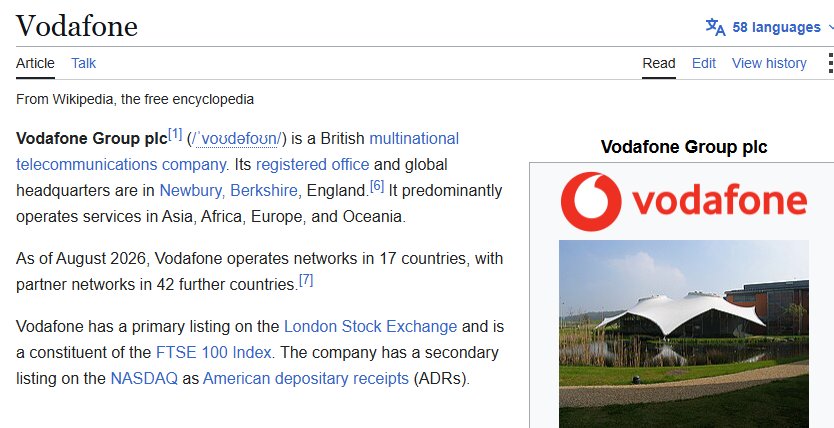This screenshot has height=428, width=834.
Task: Open the multinational link
Action: [x=414, y=139]
